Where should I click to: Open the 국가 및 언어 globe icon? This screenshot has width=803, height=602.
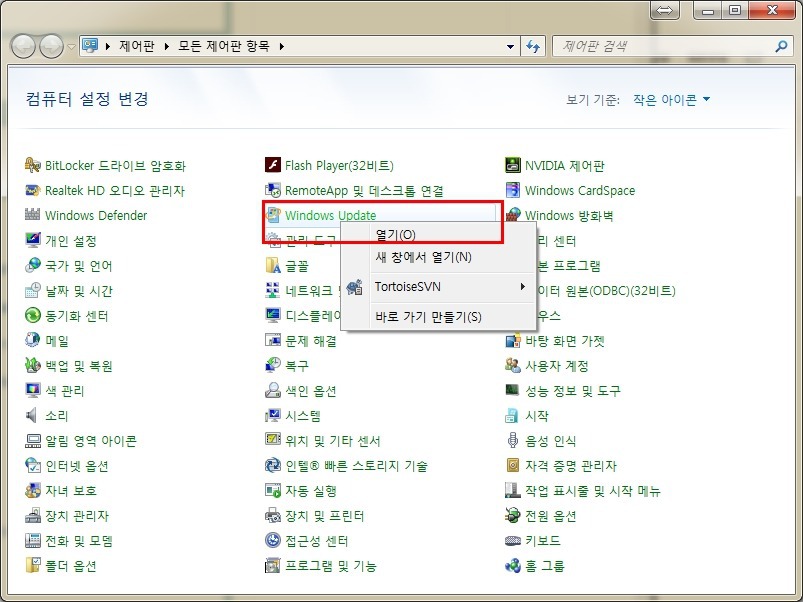[x=33, y=265]
